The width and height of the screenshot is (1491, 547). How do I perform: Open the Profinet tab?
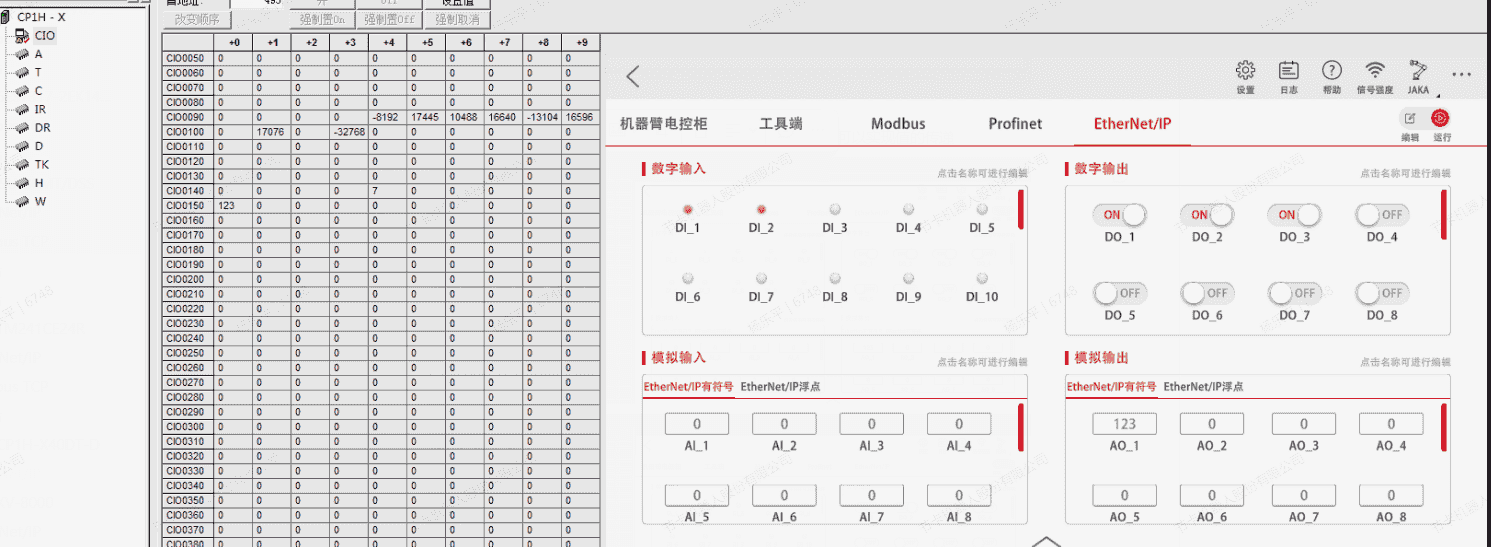click(1015, 124)
